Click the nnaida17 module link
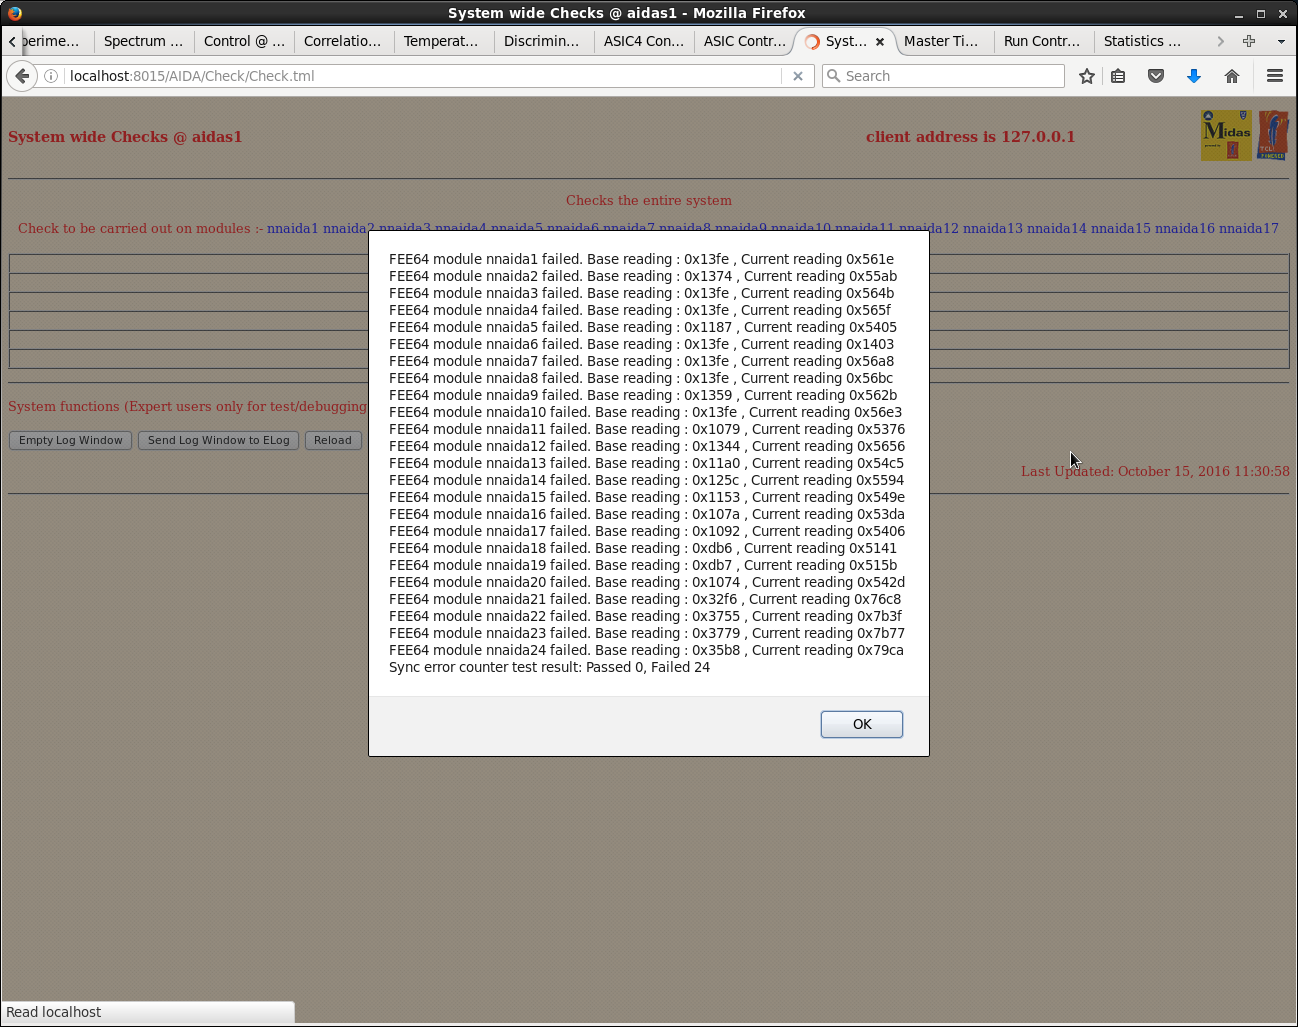The image size is (1298, 1027). coord(1249,228)
